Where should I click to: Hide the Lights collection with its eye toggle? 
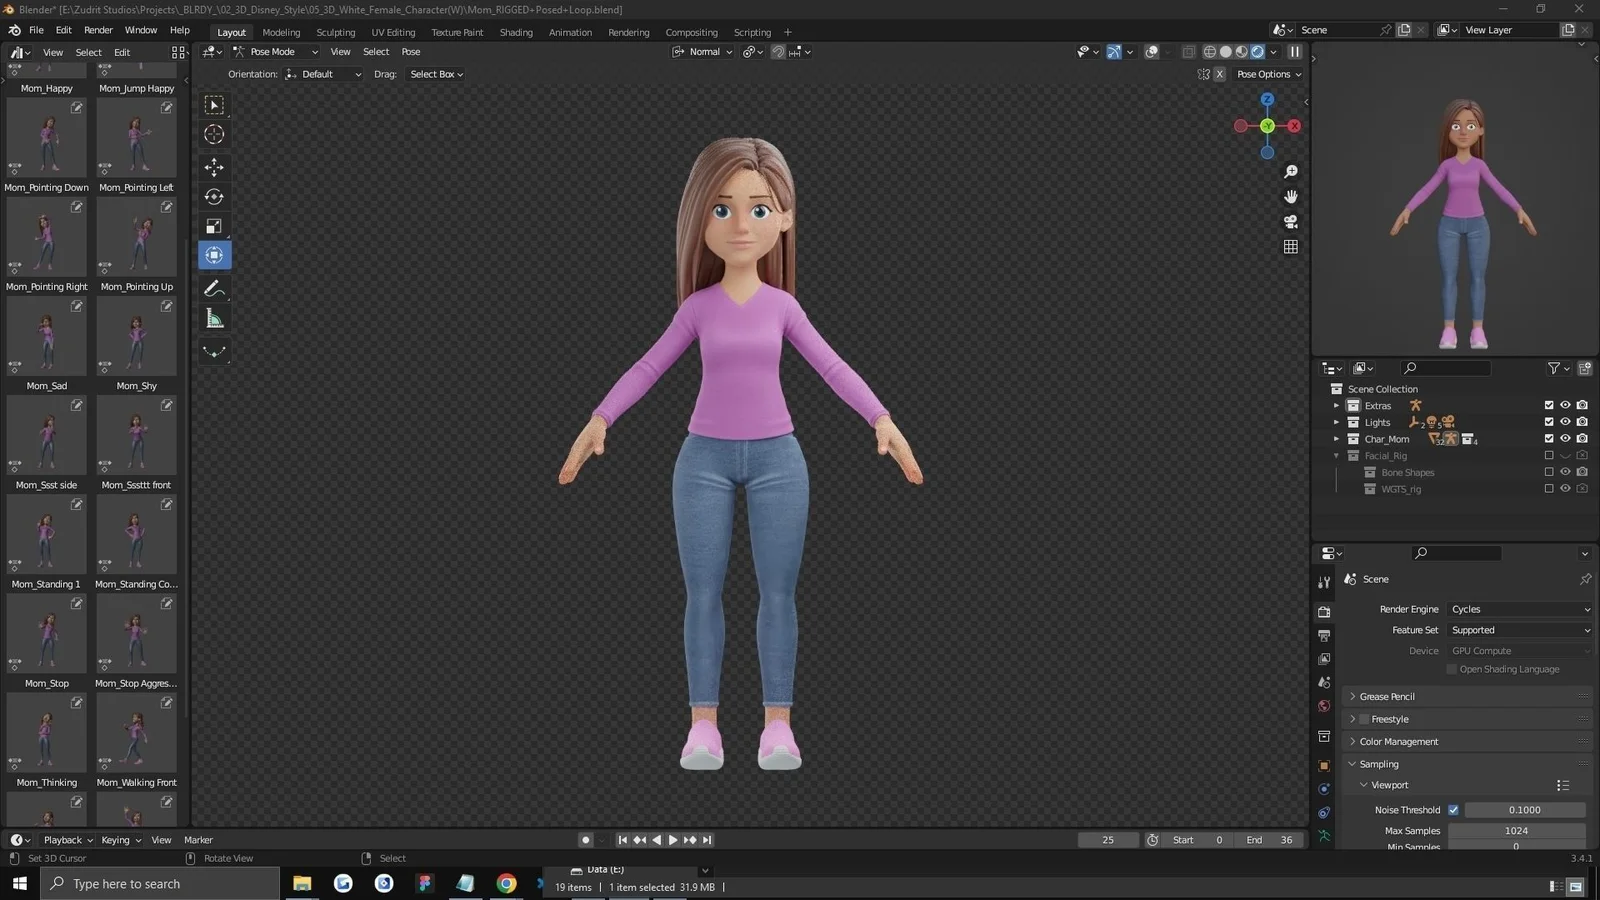coord(1564,422)
